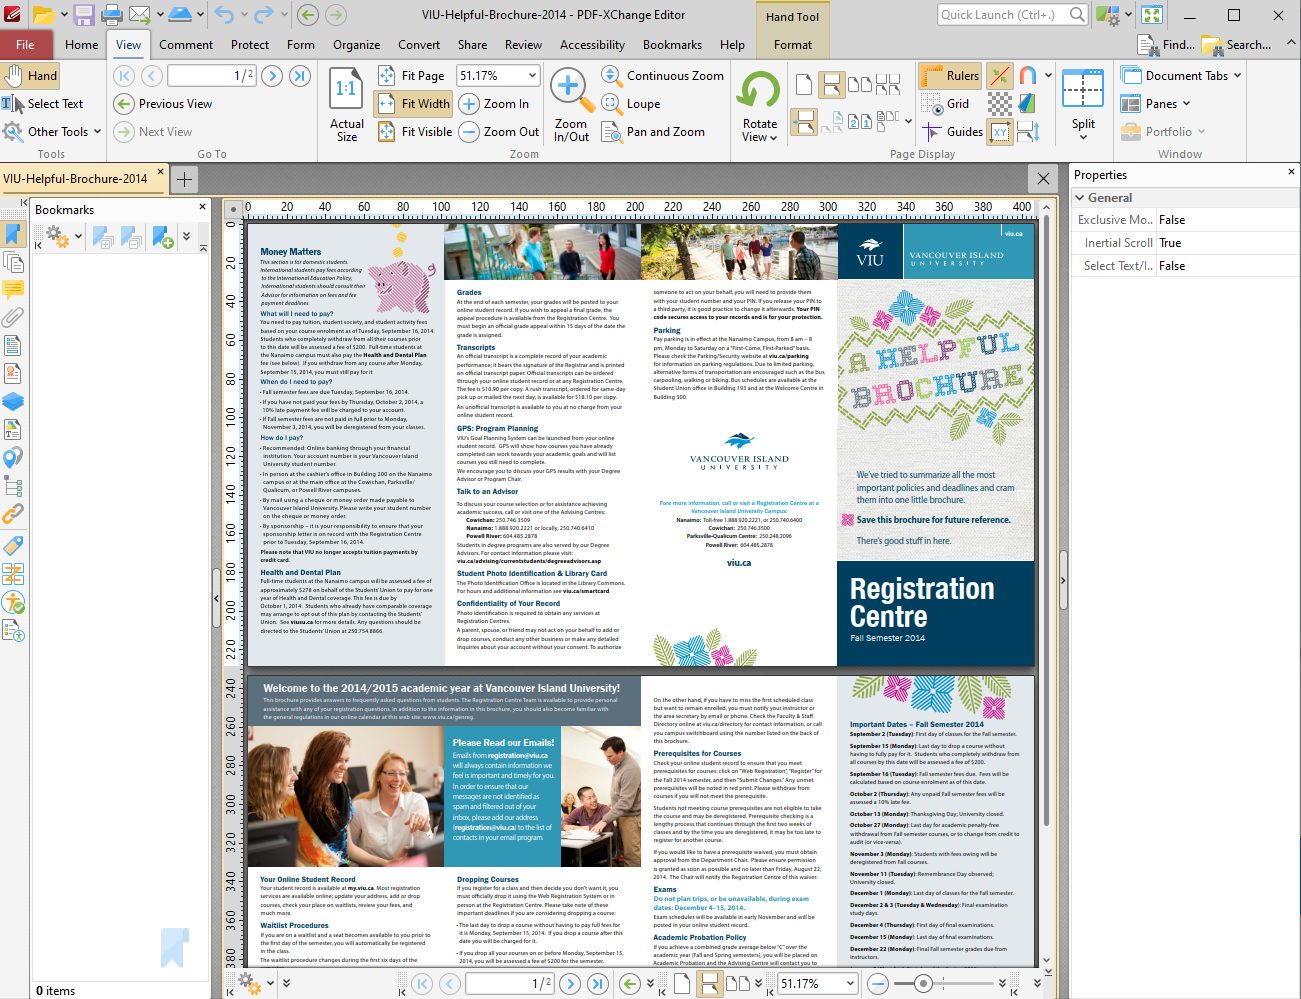The height and width of the screenshot is (999, 1301).
Task: Click the Add Bookmark icon in Bookmarks panel
Action: 163,237
